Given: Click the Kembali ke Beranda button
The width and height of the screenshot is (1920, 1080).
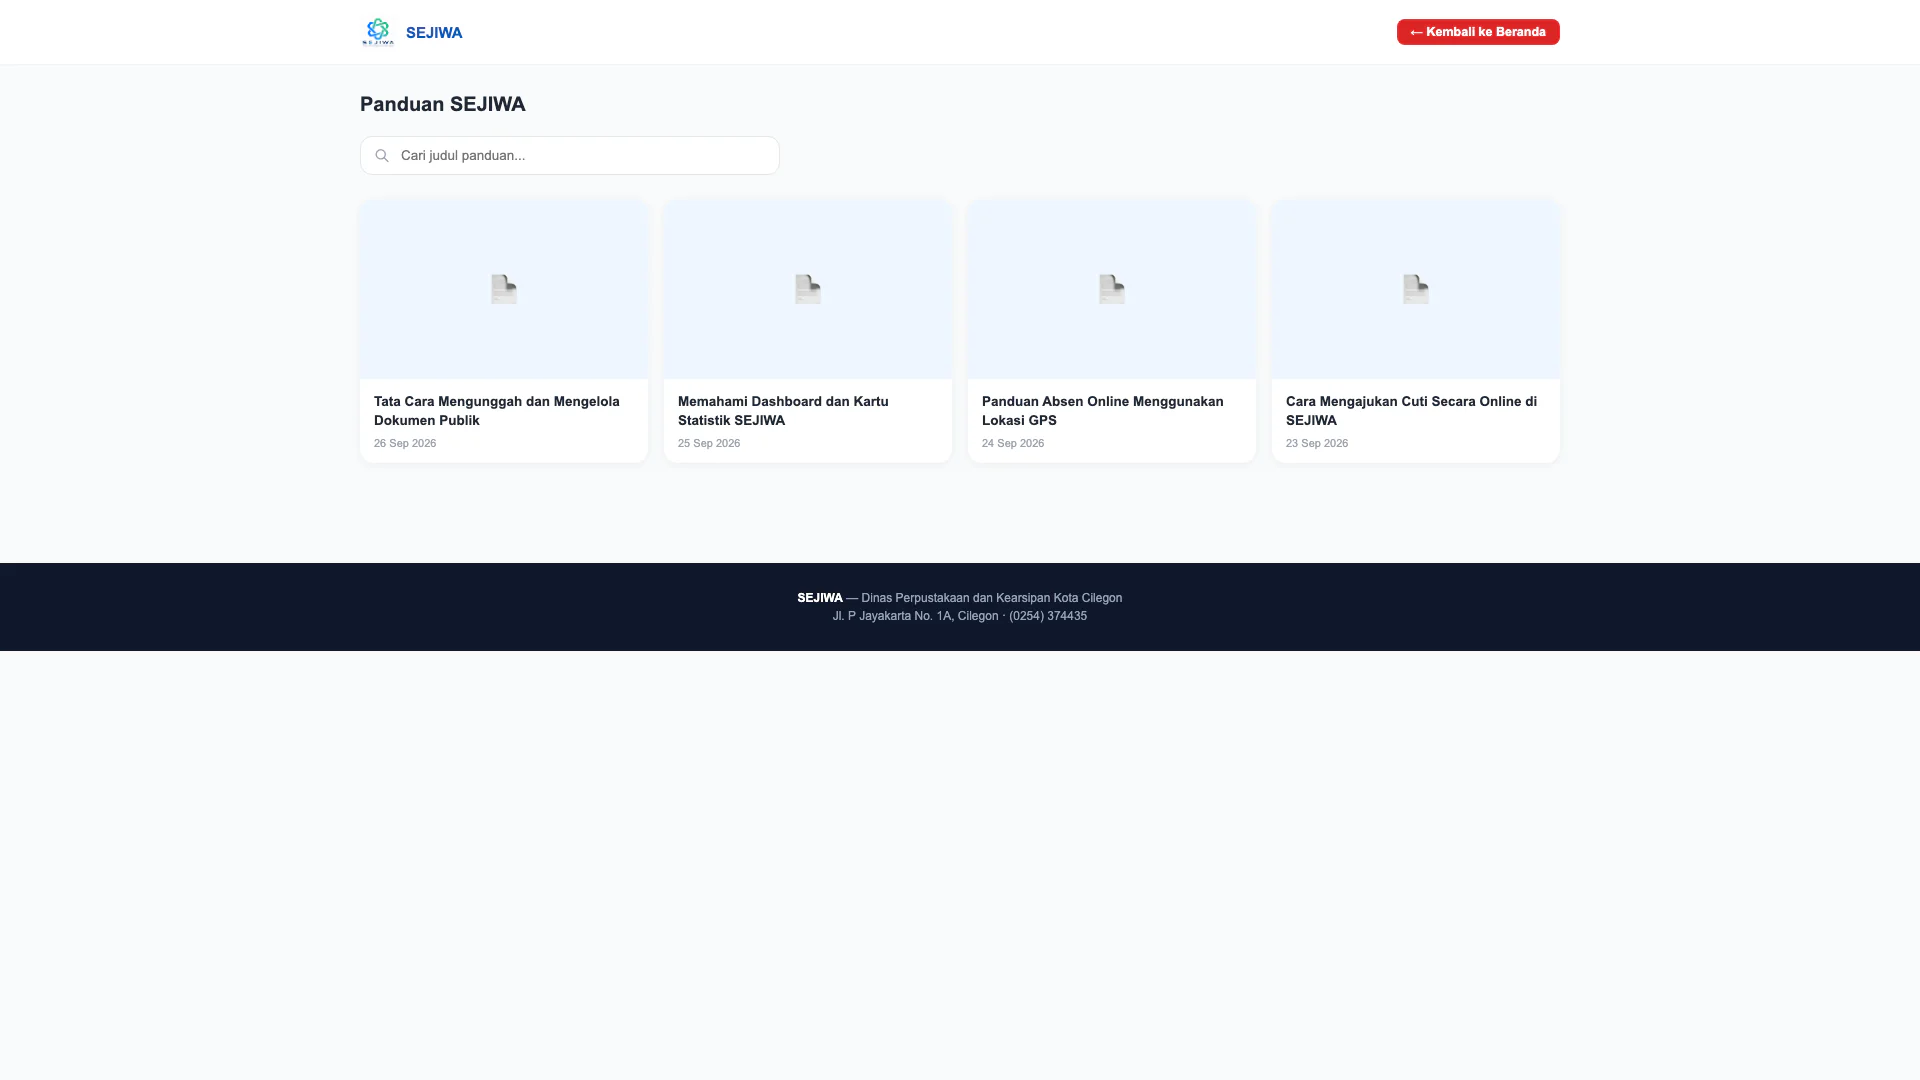Looking at the screenshot, I should [1478, 32].
